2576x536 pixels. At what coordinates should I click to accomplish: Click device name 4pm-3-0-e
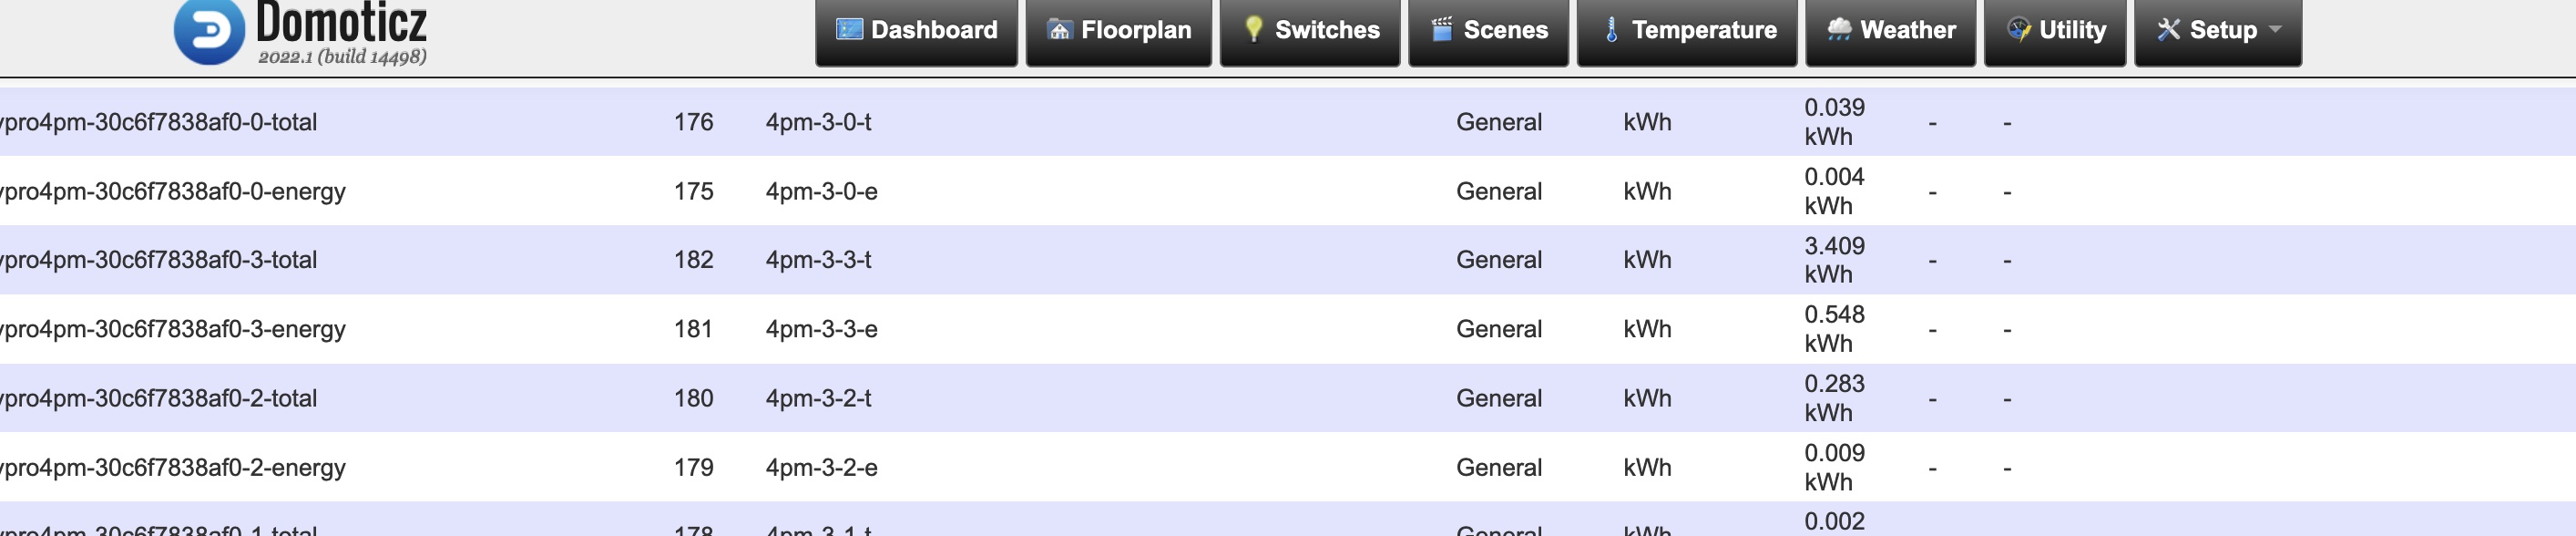(821, 191)
